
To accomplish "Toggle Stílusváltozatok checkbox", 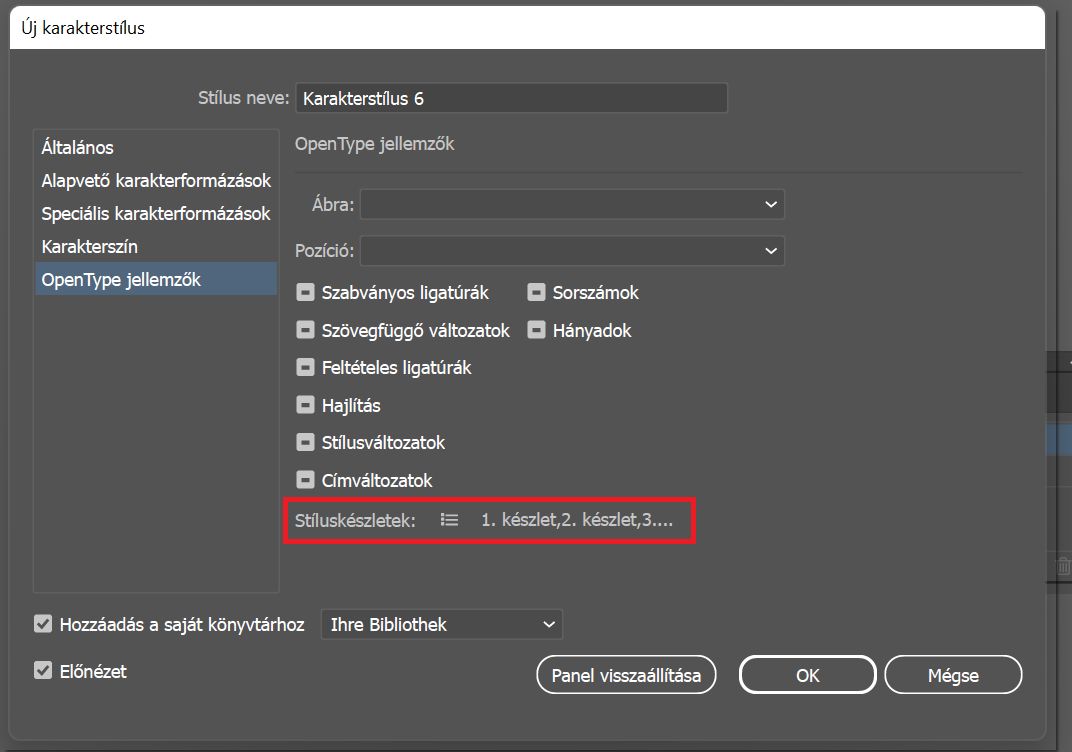I will 305,443.
